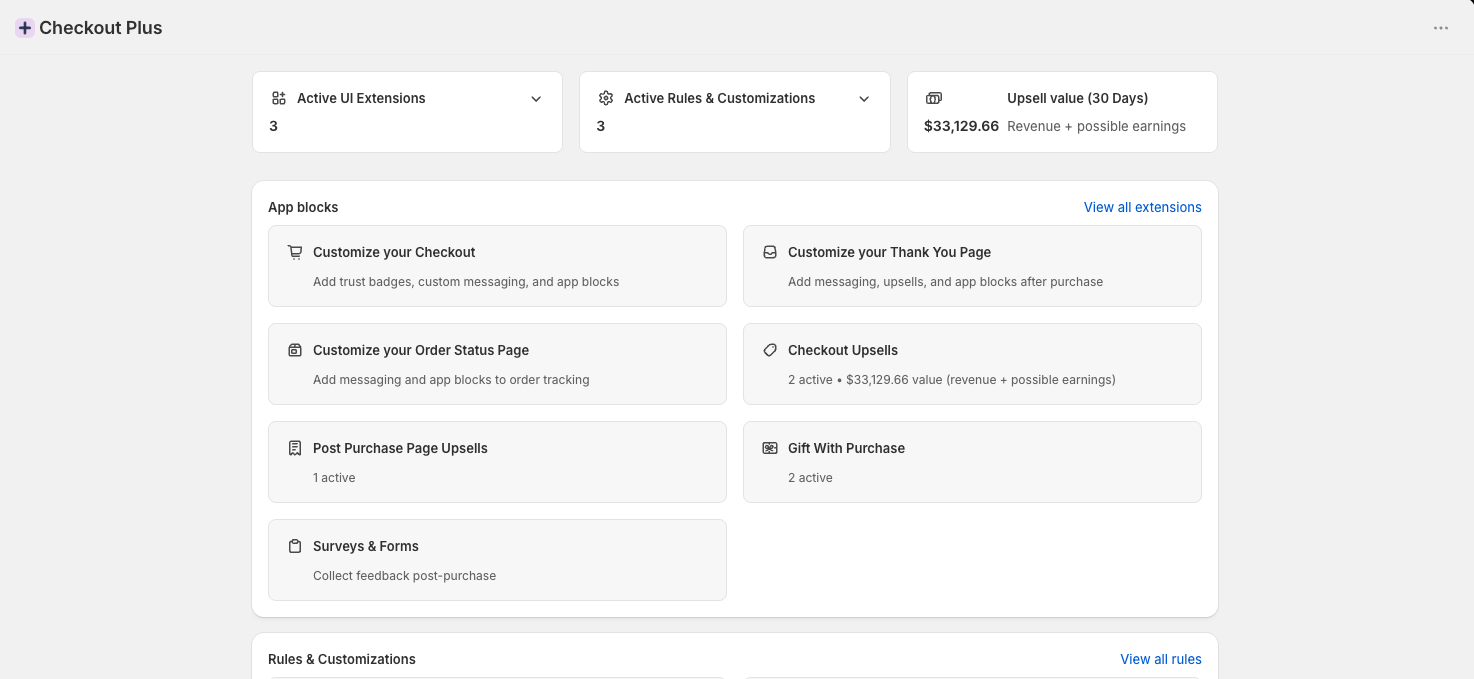Click the '2 active • $33,129.66 value' description
1474x679 pixels.
[x=952, y=380]
